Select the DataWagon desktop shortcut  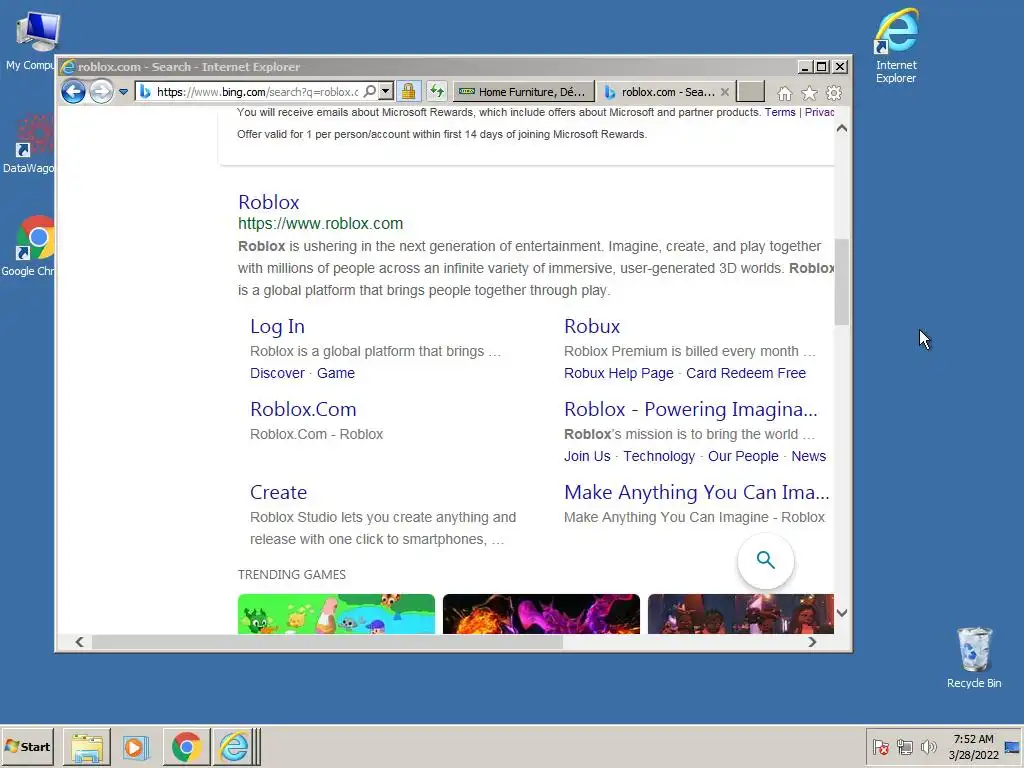click(x=29, y=144)
